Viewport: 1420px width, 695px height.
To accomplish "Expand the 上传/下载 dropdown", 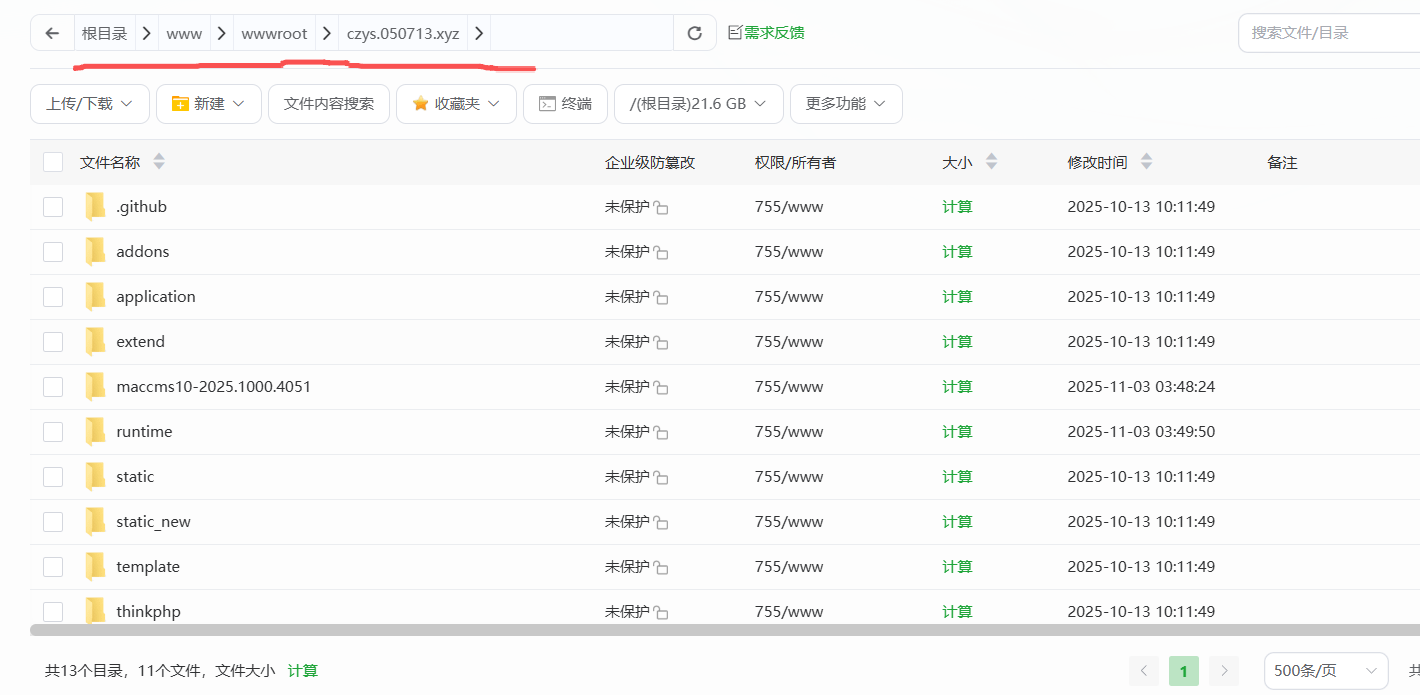I will click(x=90, y=104).
